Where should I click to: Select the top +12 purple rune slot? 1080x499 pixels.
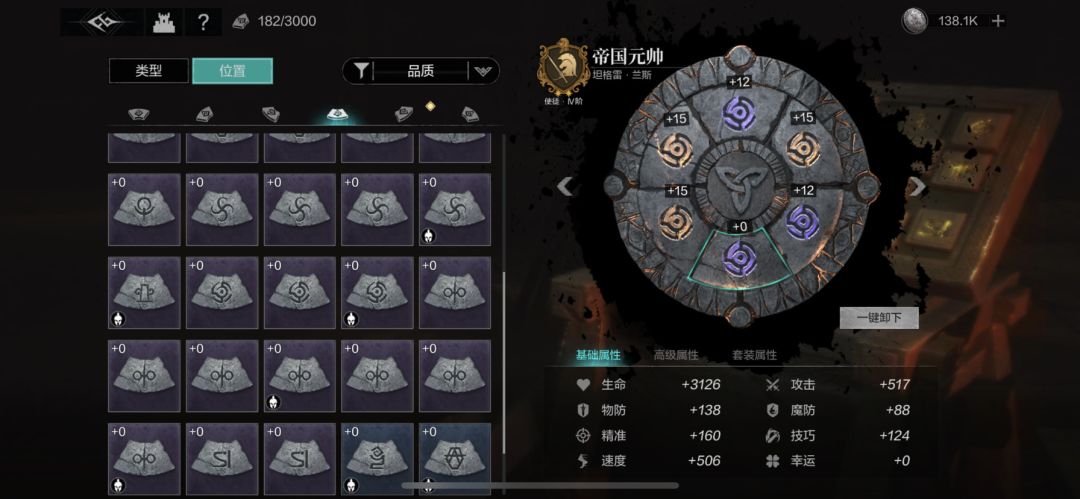739,113
